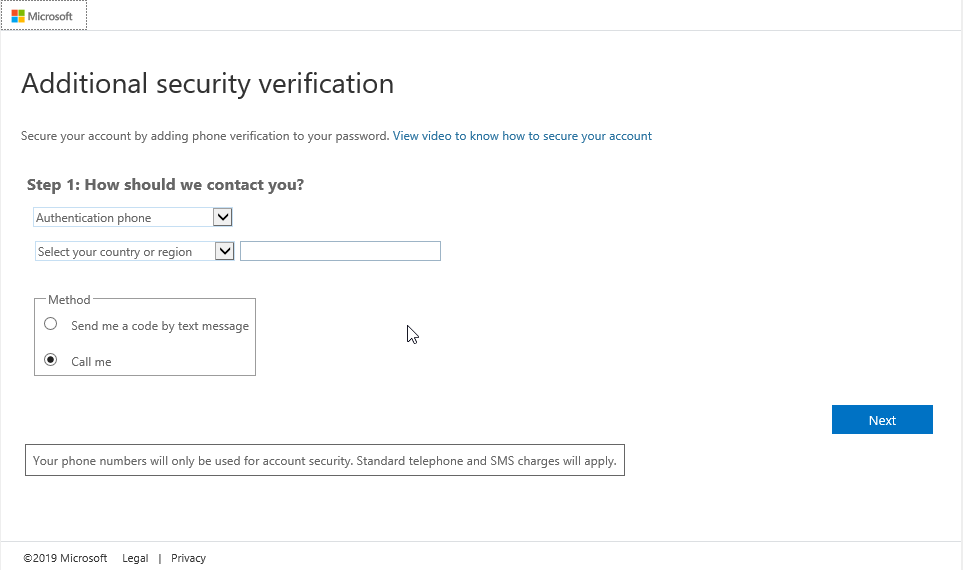Click the Microsoft four-square logo icon

click(18, 16)
